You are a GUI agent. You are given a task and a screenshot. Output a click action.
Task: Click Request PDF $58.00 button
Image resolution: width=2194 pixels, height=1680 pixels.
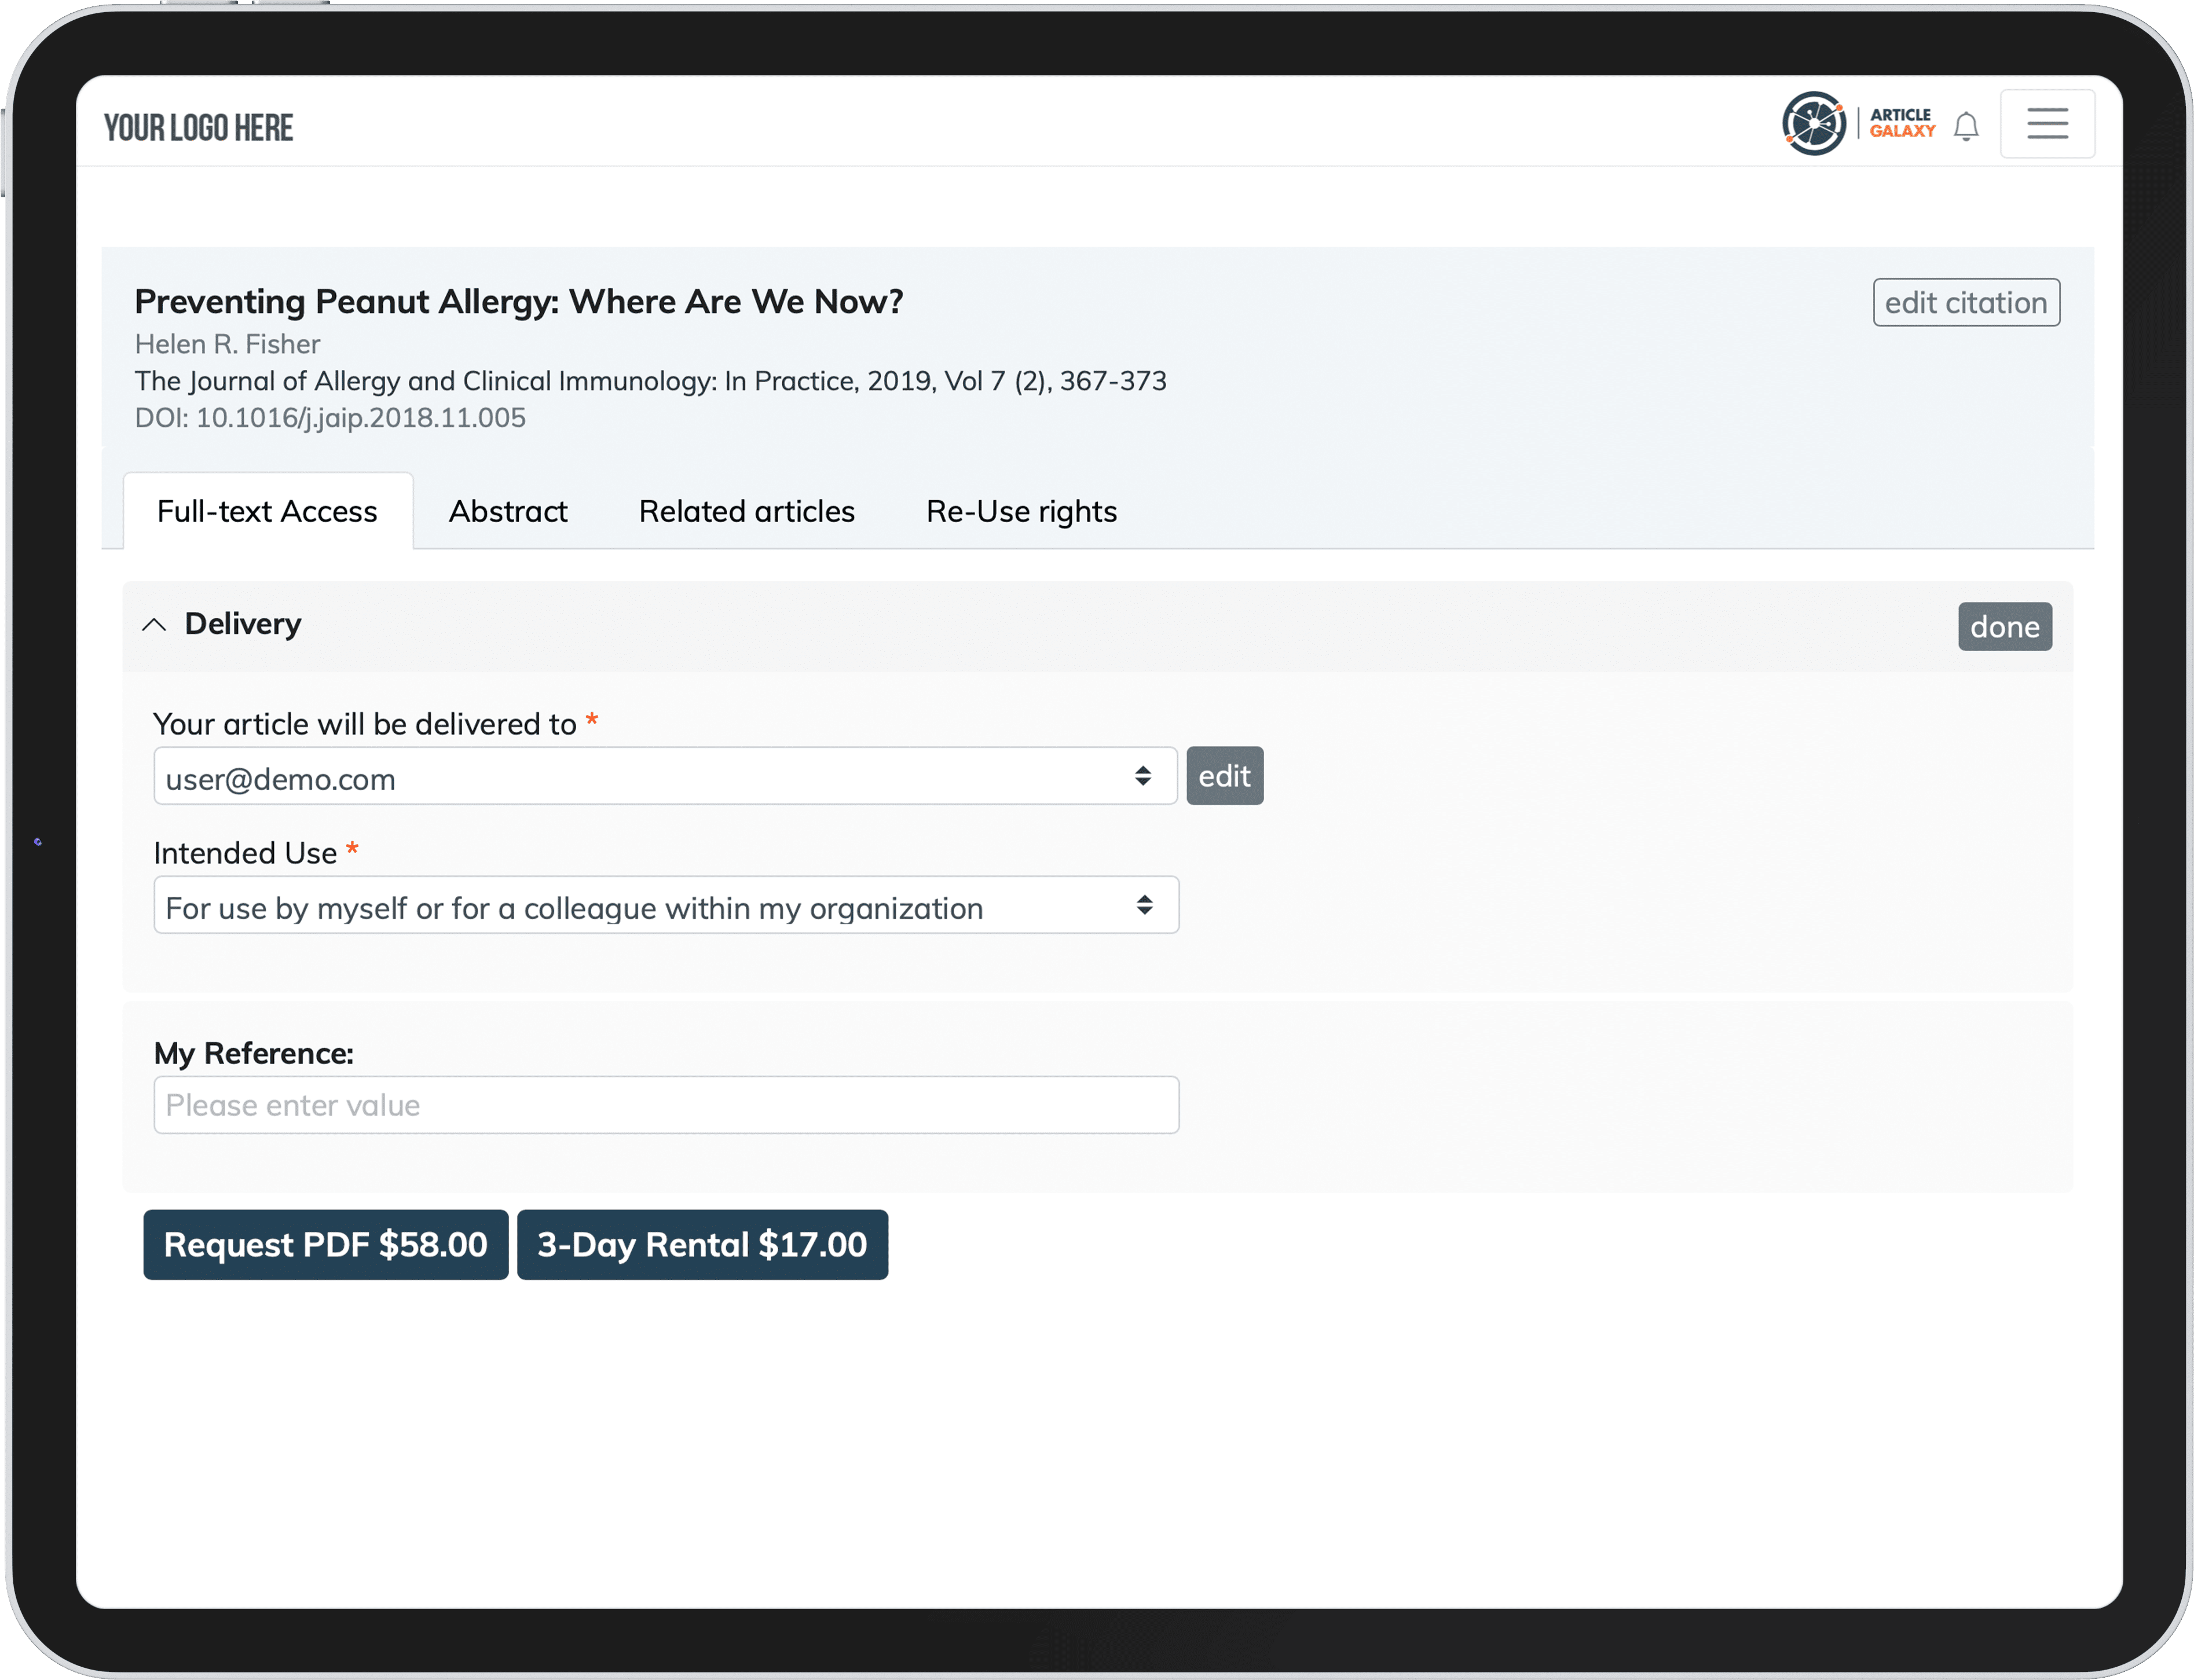click(325, 1245)
